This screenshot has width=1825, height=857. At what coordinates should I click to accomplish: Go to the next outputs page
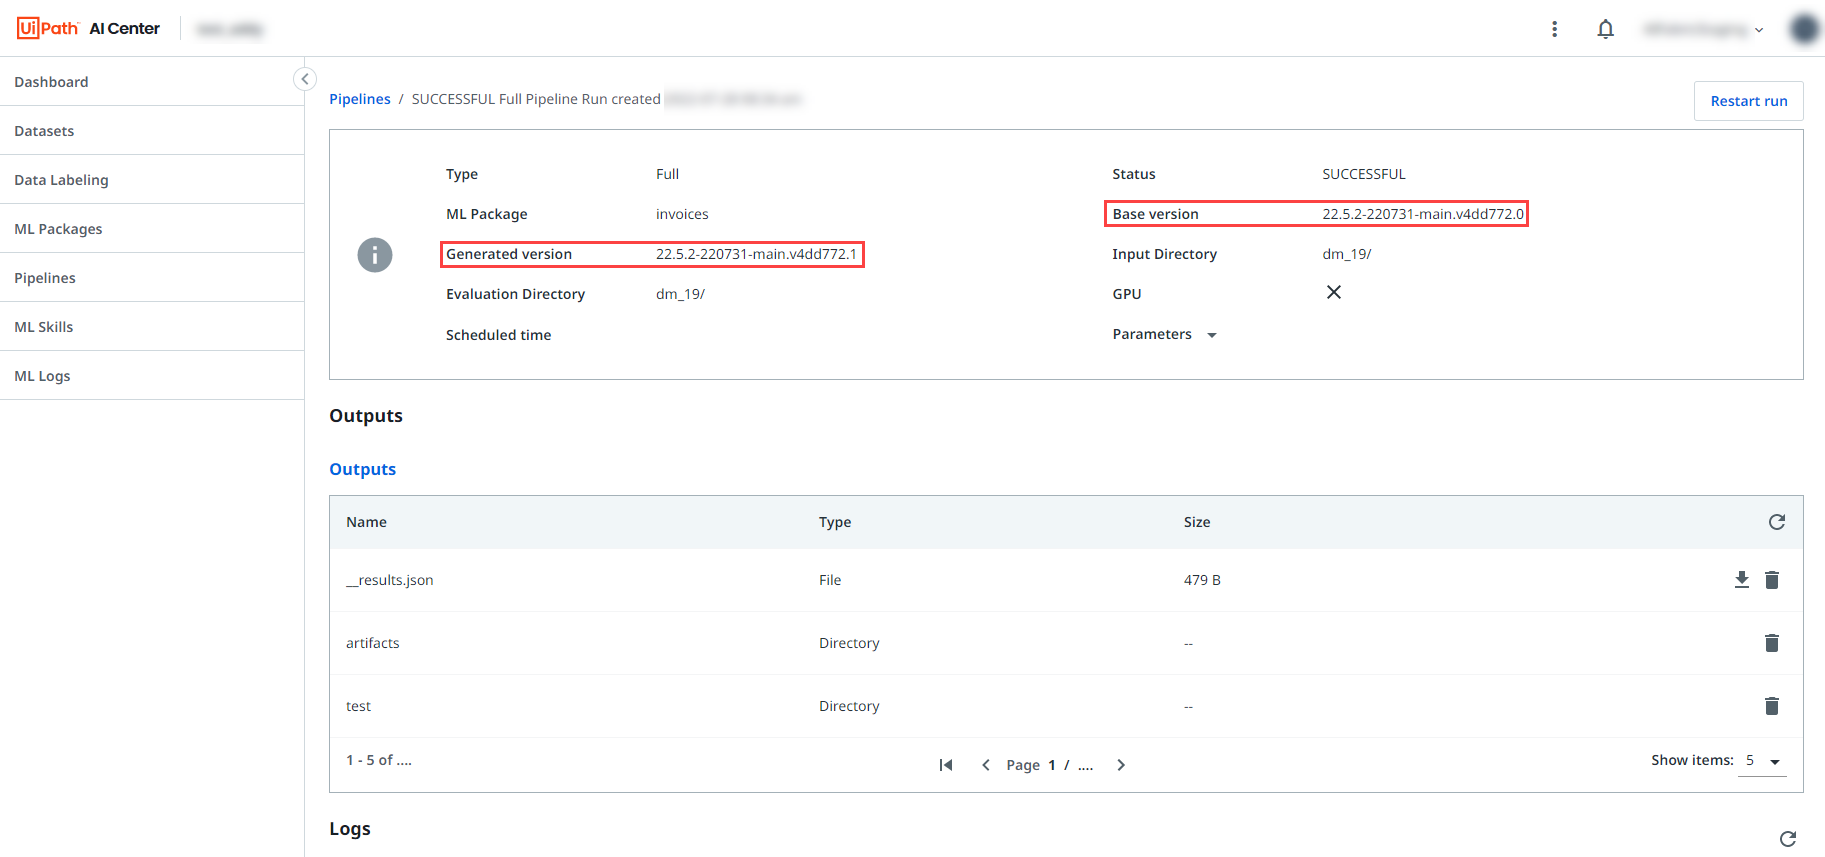(1121, 765)
